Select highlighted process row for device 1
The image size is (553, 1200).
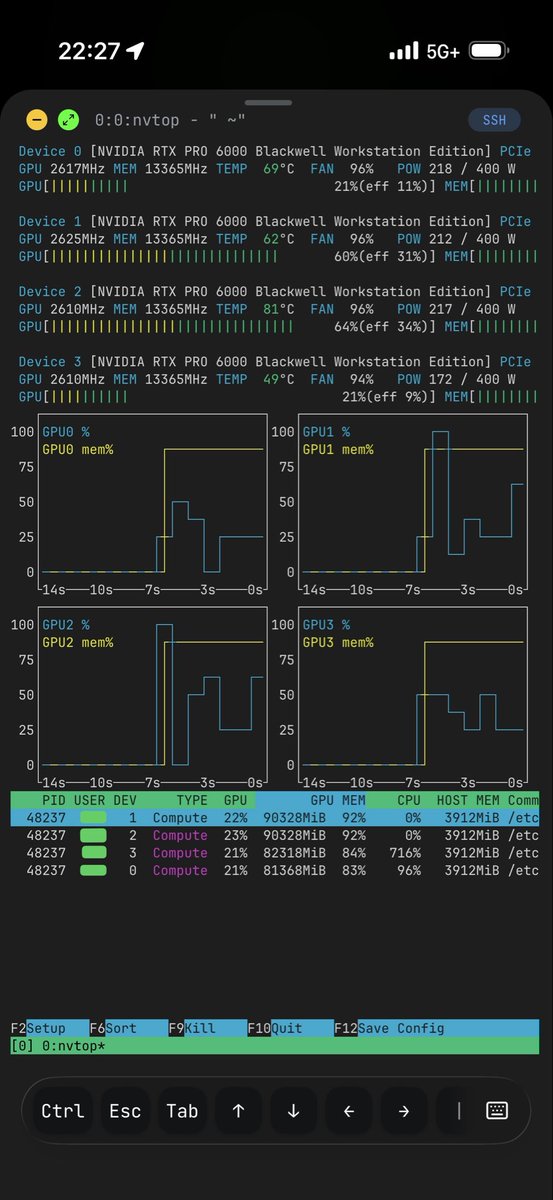pyautogui.click(x=275, y=818)
